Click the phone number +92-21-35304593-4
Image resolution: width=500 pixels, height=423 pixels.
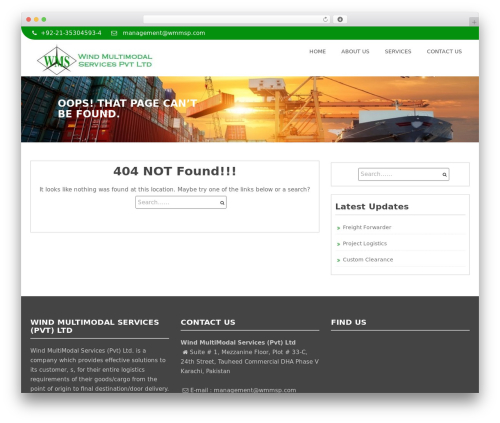(71, 33)
